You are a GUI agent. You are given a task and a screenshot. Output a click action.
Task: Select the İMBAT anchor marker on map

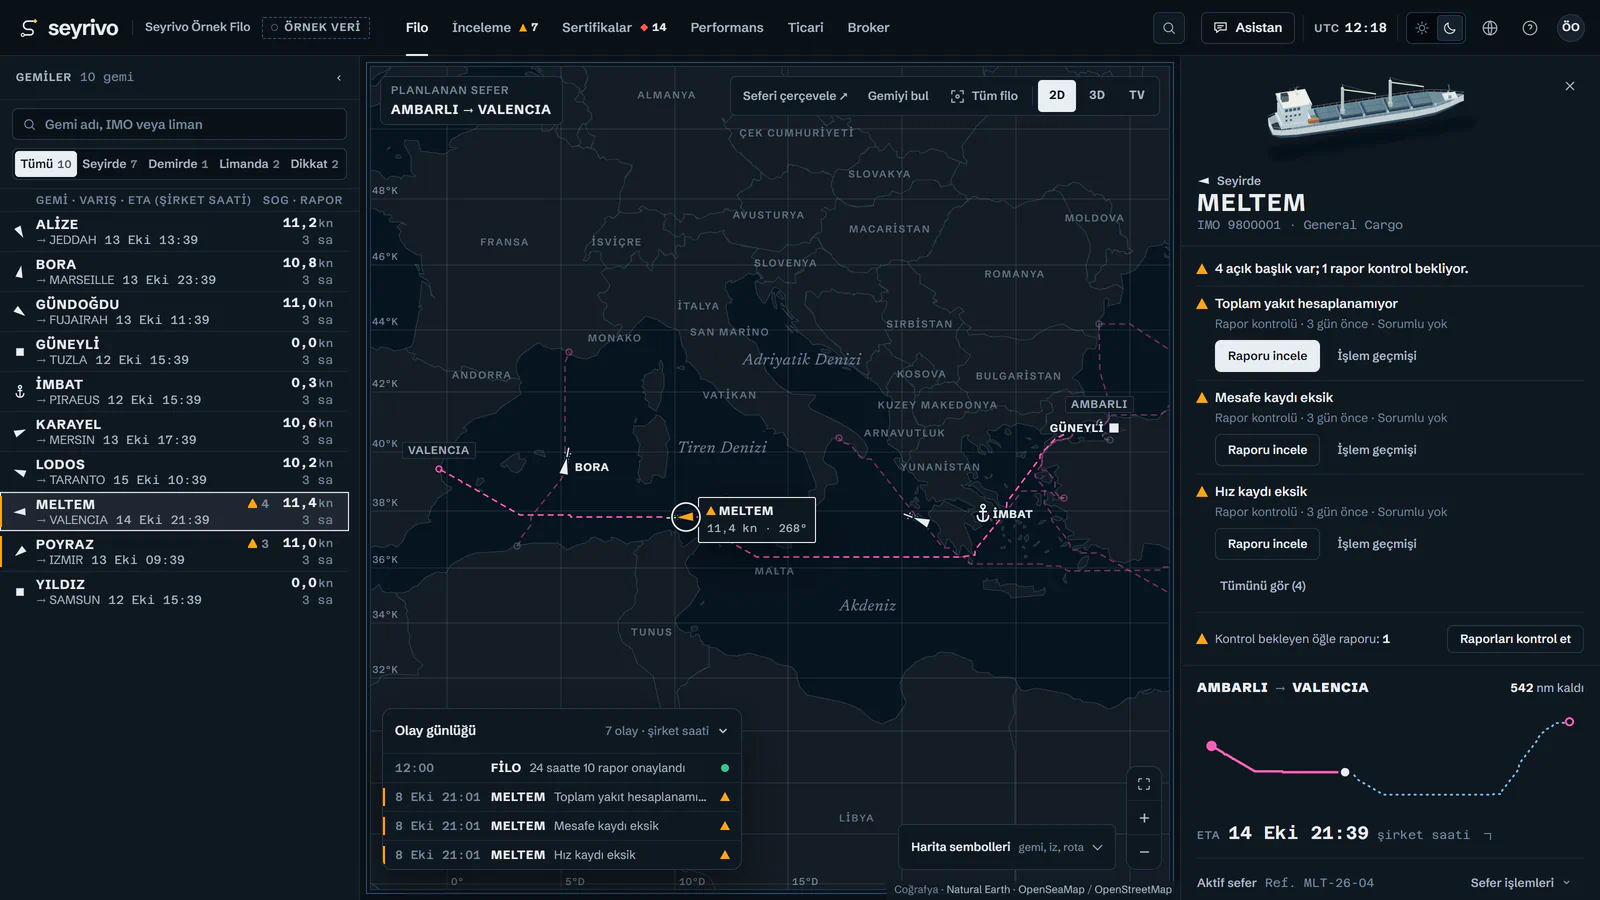pos(983,513)
